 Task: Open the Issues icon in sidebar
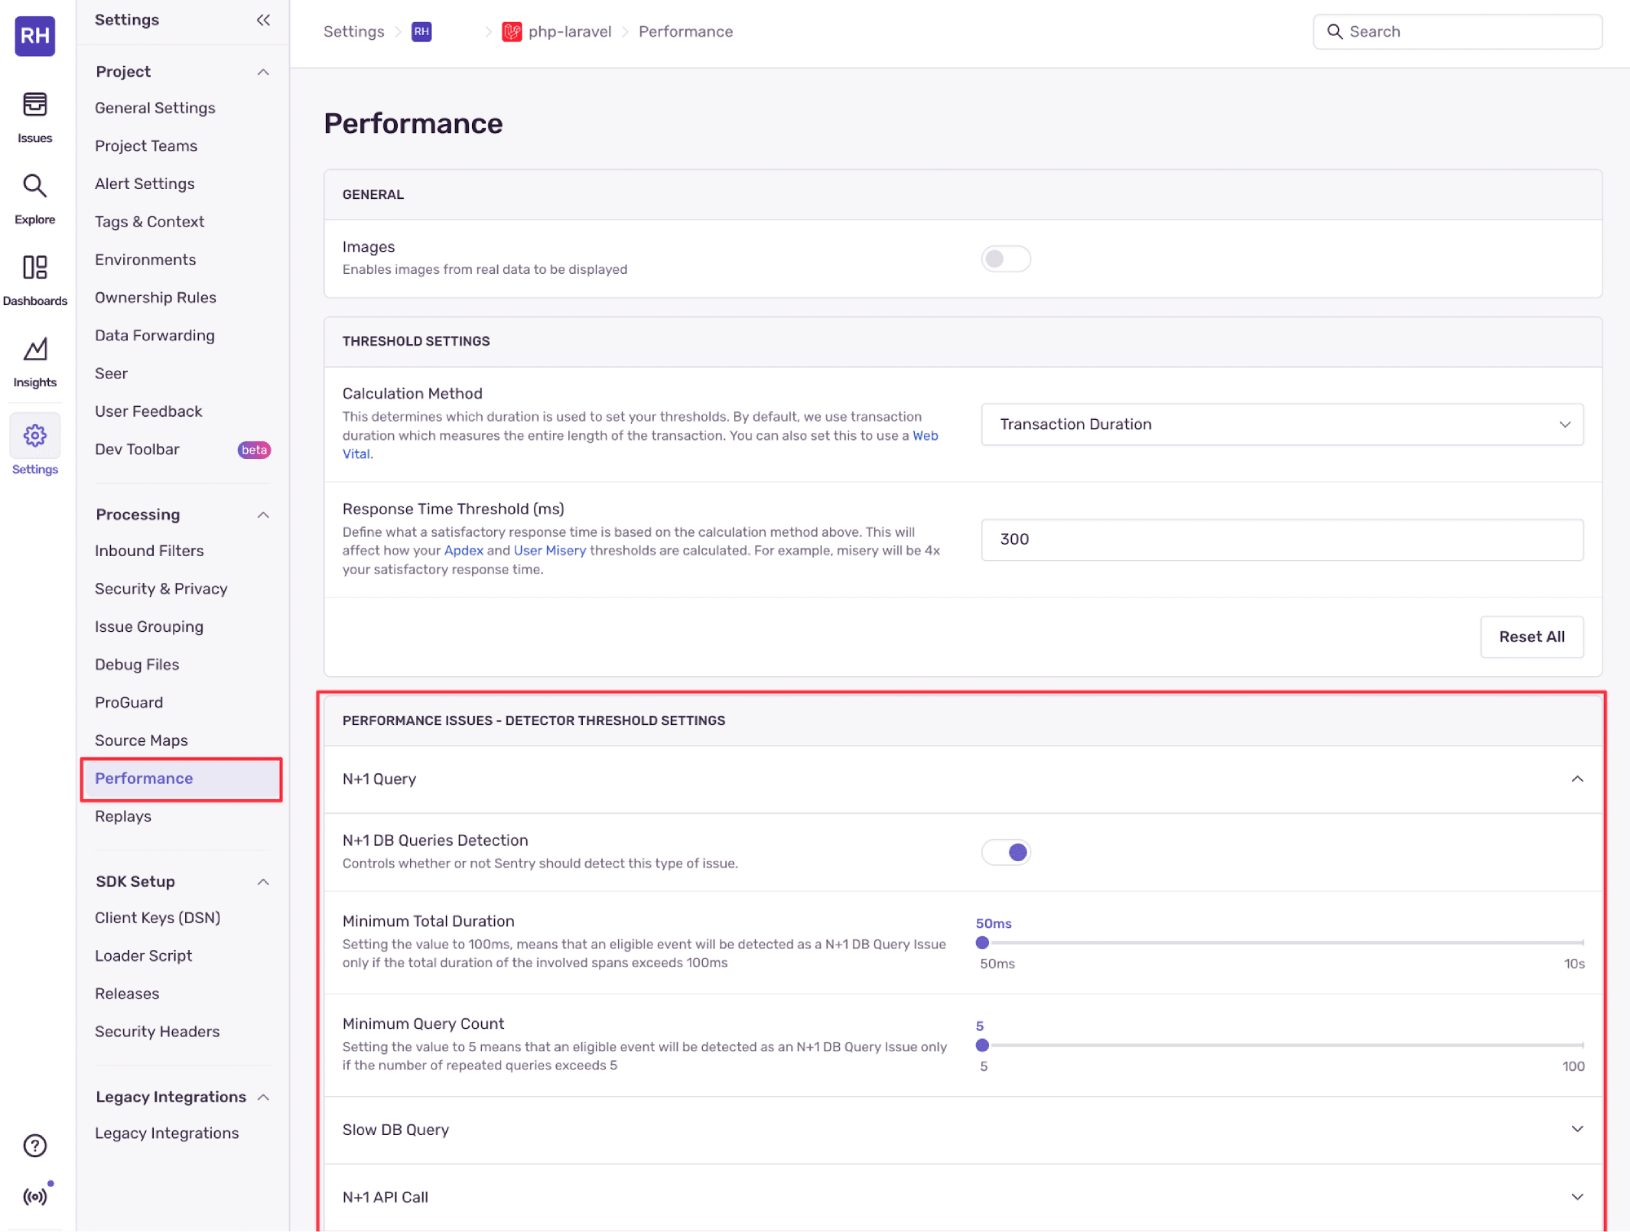point(35,104)
